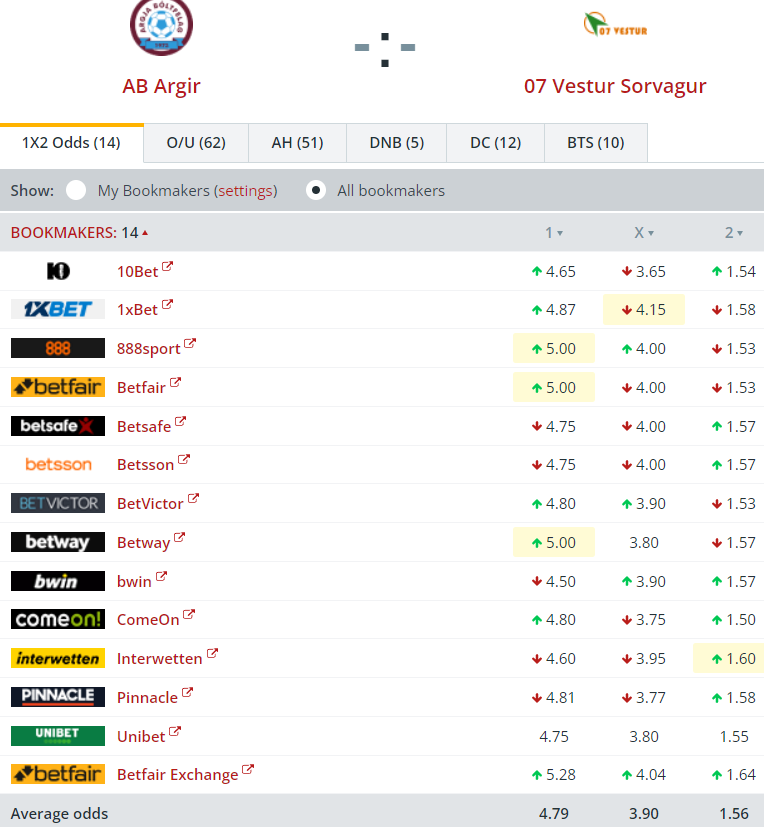The image size is (764, 827).
Task: Click the bwin bookmaker logo
Action: [58, 581]
